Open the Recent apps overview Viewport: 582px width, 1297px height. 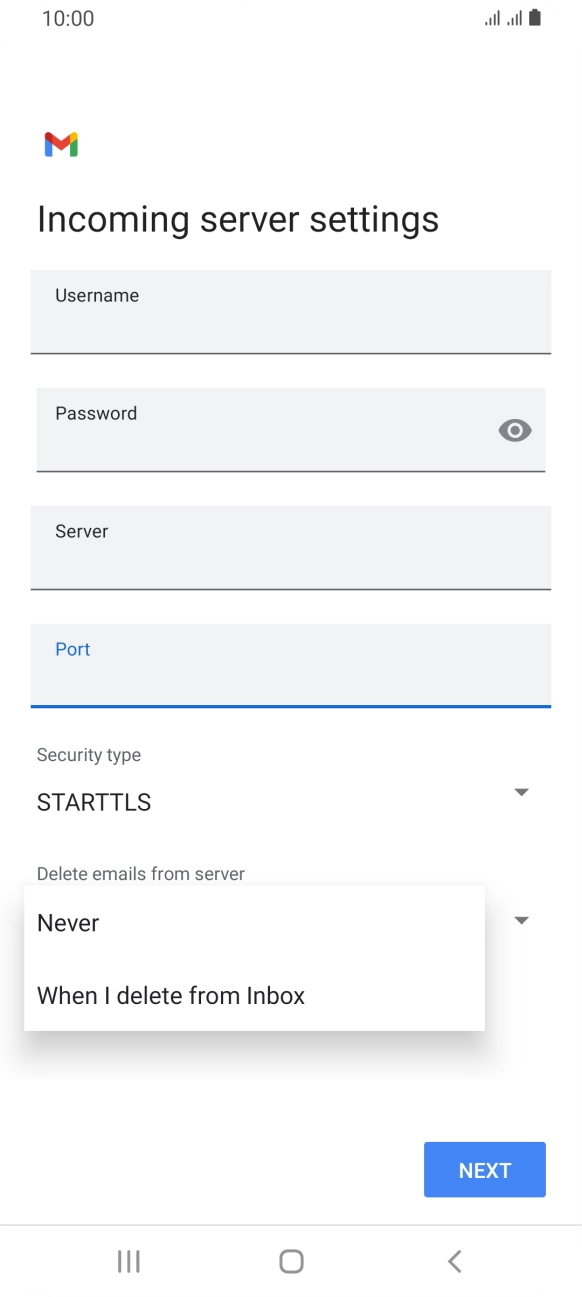[128, 1261]
